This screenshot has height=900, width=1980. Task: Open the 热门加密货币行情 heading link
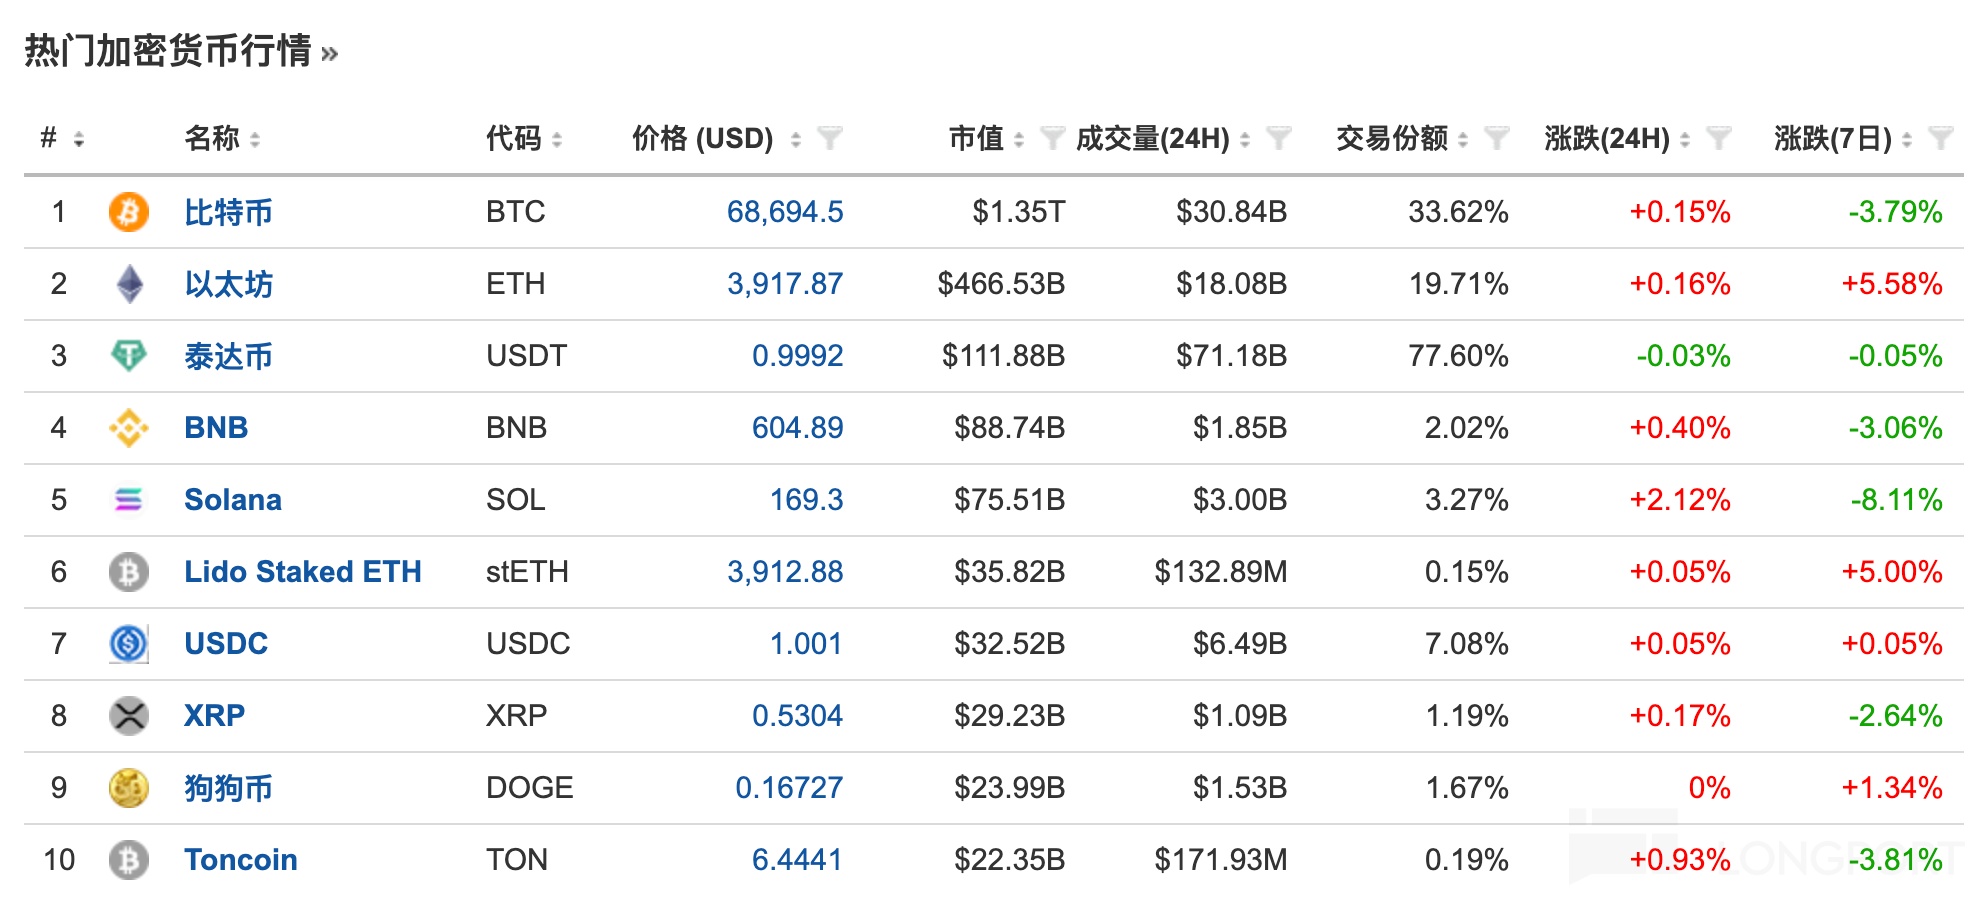pyautogui.click(x=180, y=50)
